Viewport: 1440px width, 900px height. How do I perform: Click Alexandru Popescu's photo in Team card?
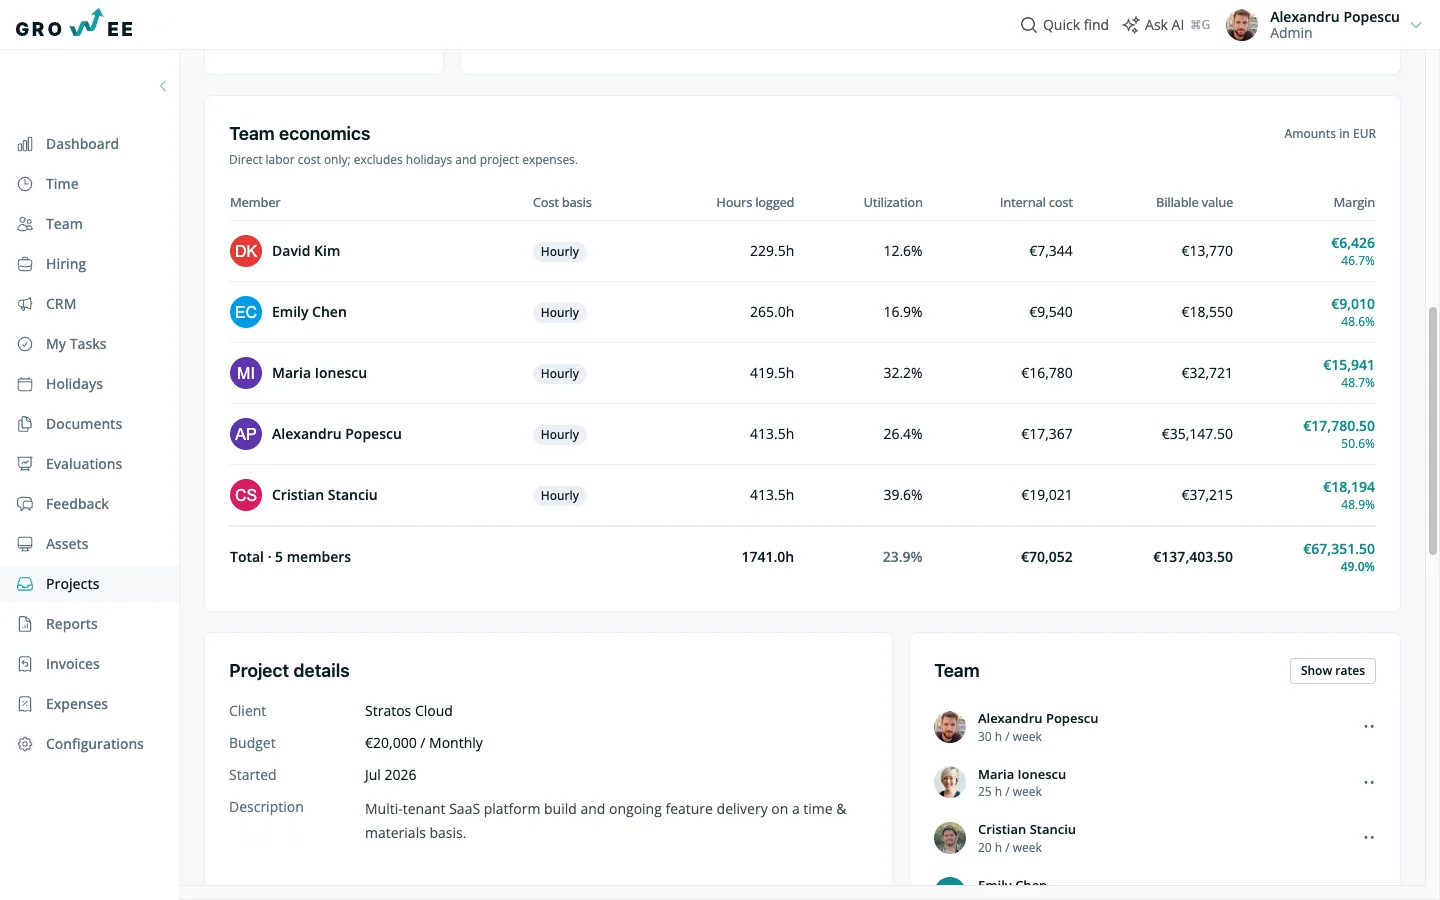[x=950, y=727]
